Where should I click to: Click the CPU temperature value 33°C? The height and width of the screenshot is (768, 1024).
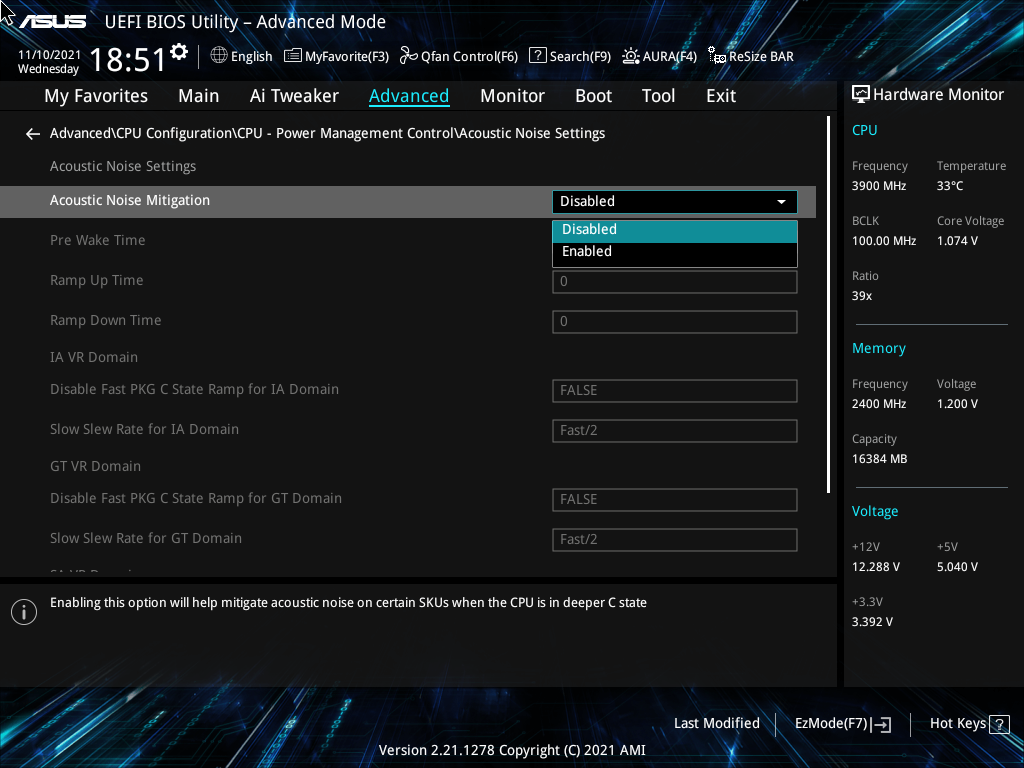(x=950, y=186)
